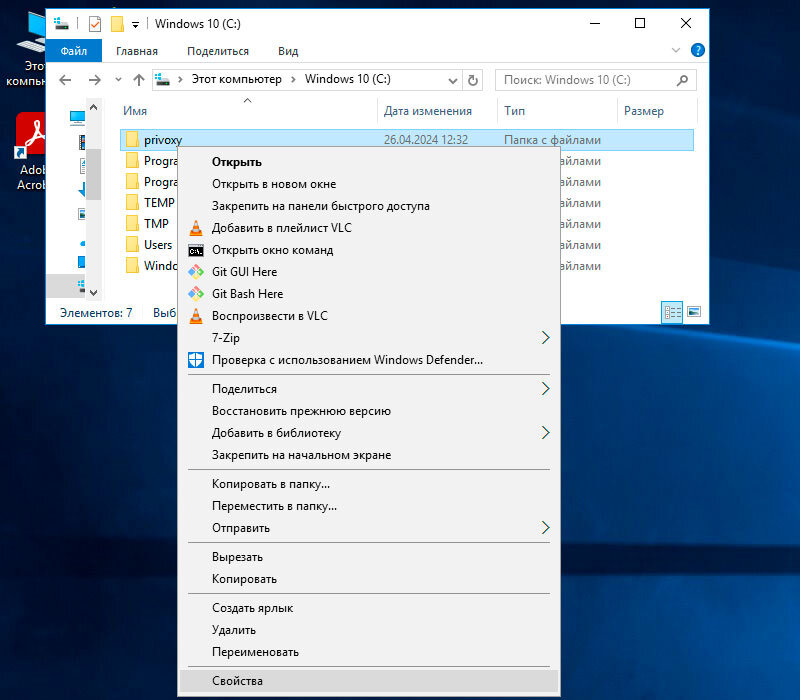Click the Windows Defender shield icon
The height and width of the screenshot is (700, 800).
(196, 360)
